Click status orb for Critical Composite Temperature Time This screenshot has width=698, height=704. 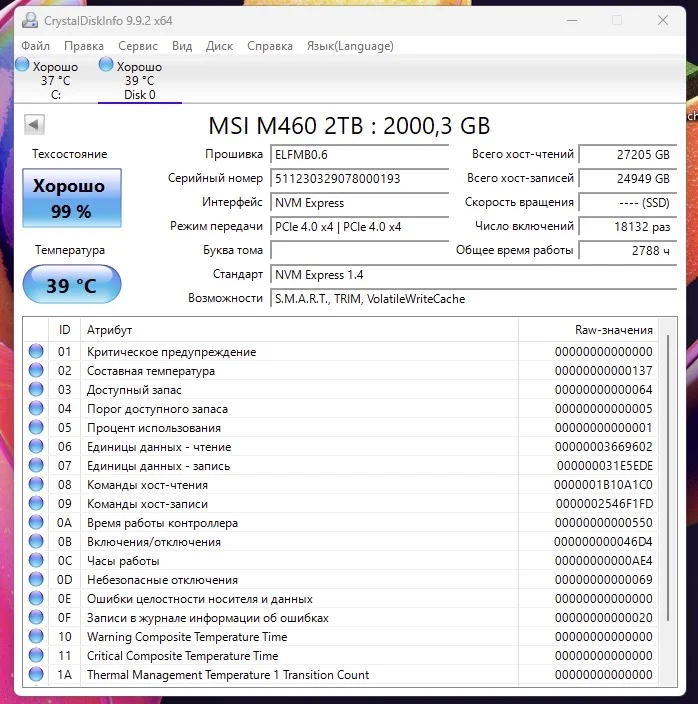tap(36, 655)
